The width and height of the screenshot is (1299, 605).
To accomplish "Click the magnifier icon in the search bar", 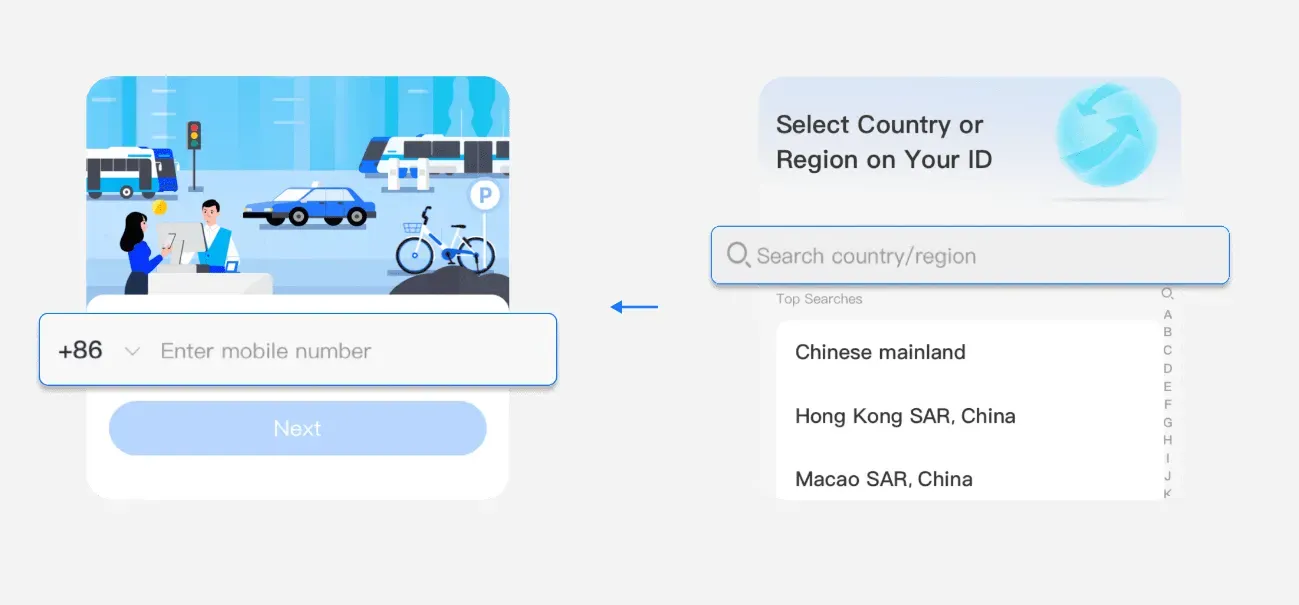I will point(739,255).
